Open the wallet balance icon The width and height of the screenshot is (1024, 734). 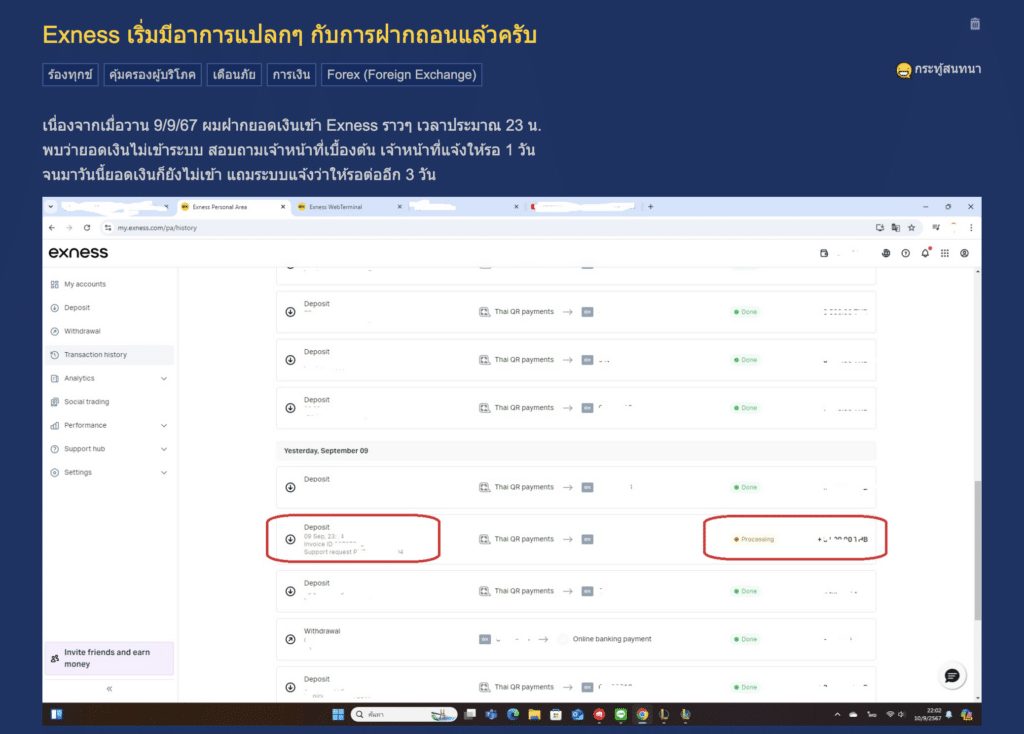(x=824, y=253)
